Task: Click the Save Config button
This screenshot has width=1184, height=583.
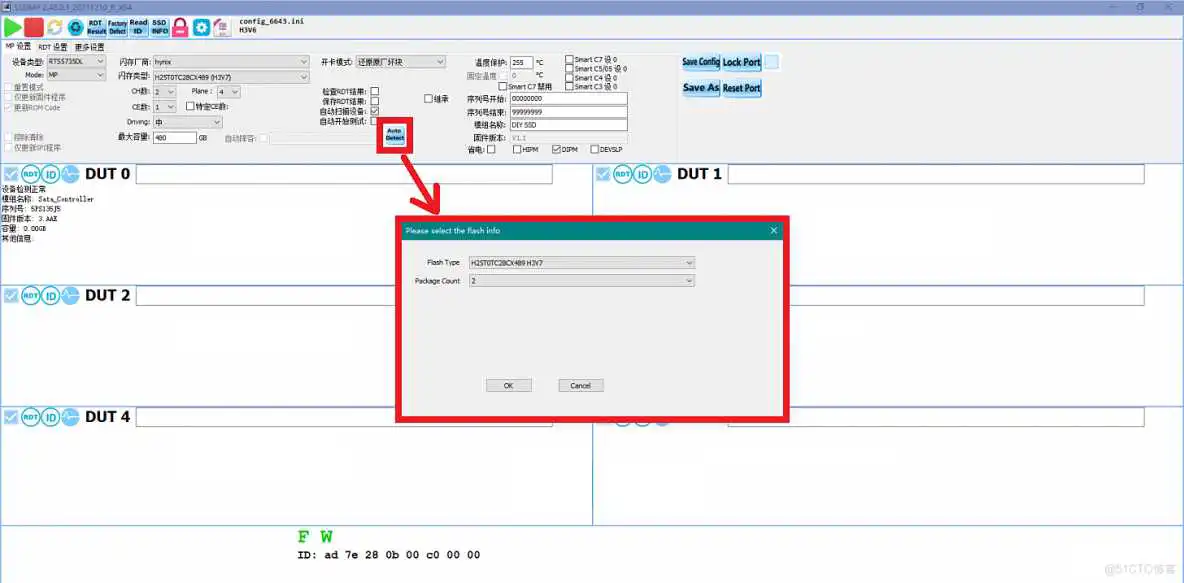Action: 700,62
